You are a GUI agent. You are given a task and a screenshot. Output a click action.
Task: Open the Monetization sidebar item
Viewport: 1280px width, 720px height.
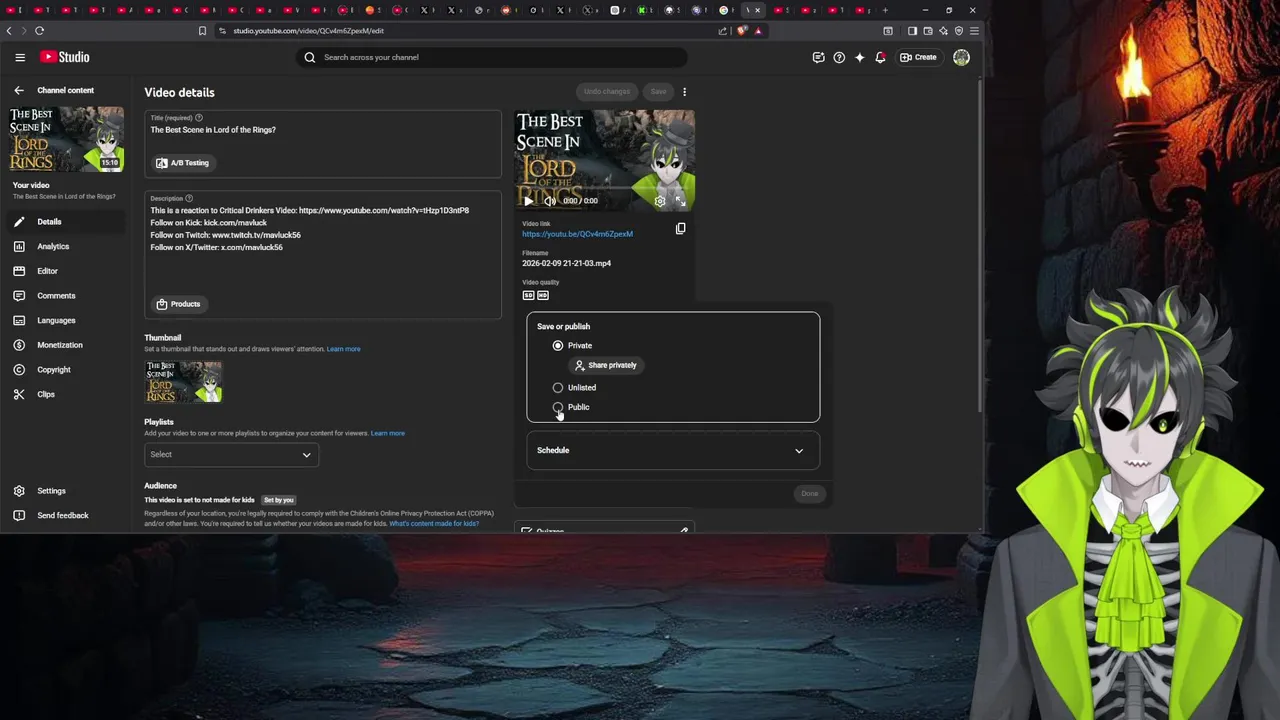tap(65, 345)
